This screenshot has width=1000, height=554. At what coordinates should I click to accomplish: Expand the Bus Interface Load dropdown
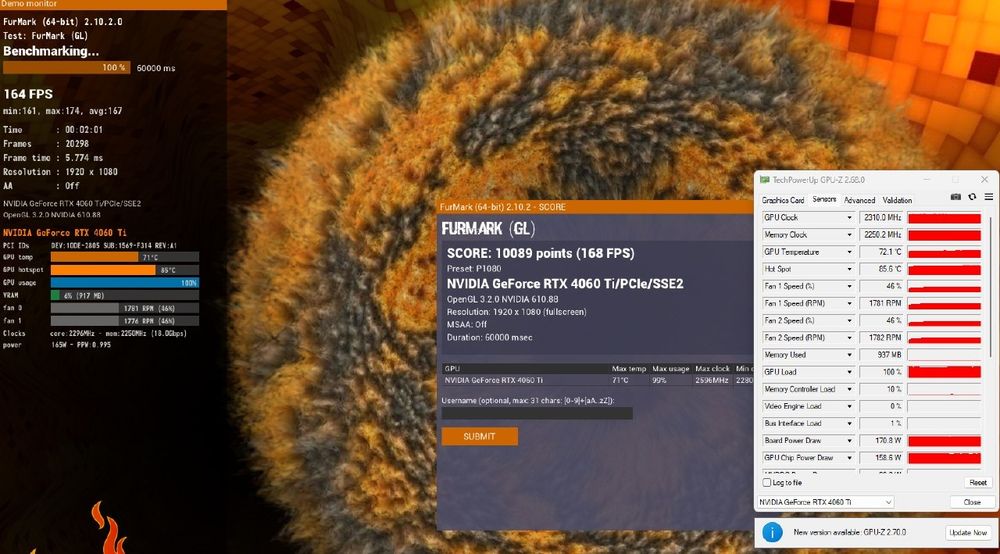tap(849, 424)
